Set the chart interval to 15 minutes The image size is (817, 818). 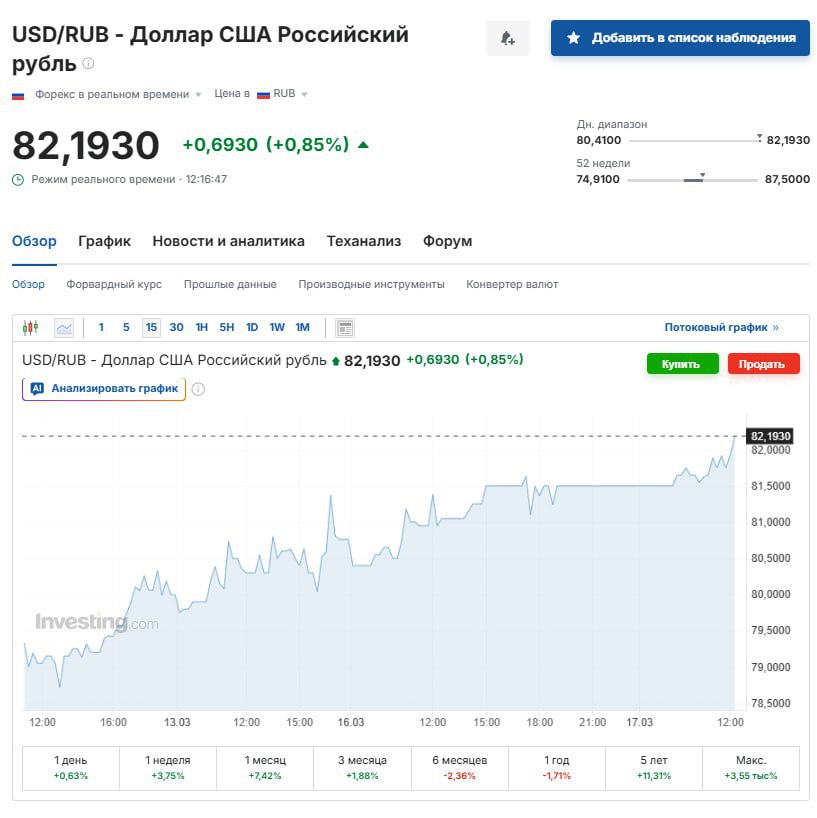151,327
